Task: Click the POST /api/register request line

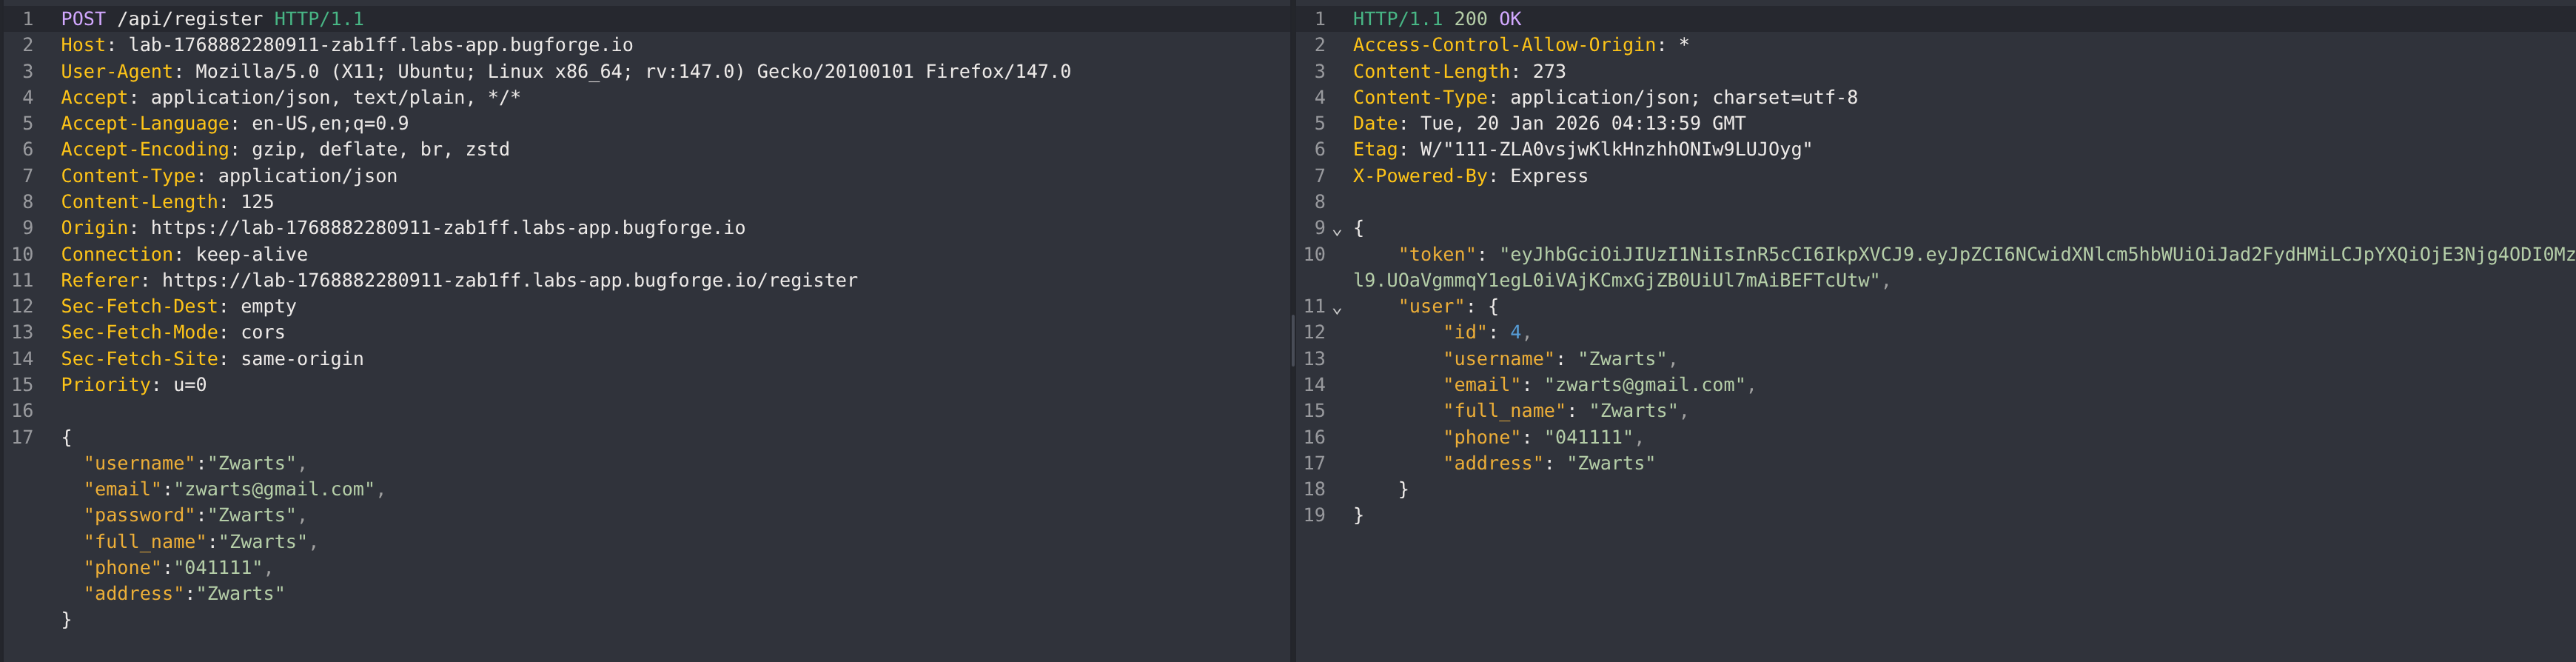Action: pos(212,19)
